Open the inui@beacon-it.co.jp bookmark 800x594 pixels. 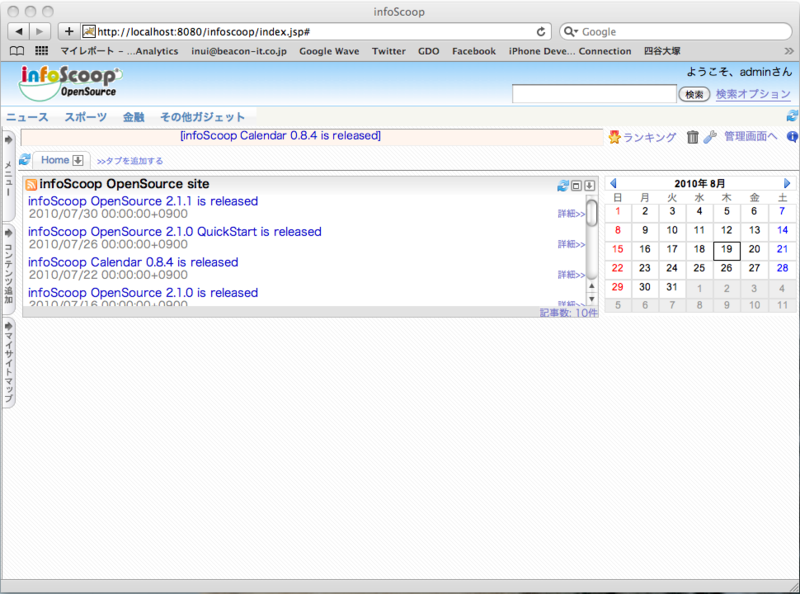(239, 51)
